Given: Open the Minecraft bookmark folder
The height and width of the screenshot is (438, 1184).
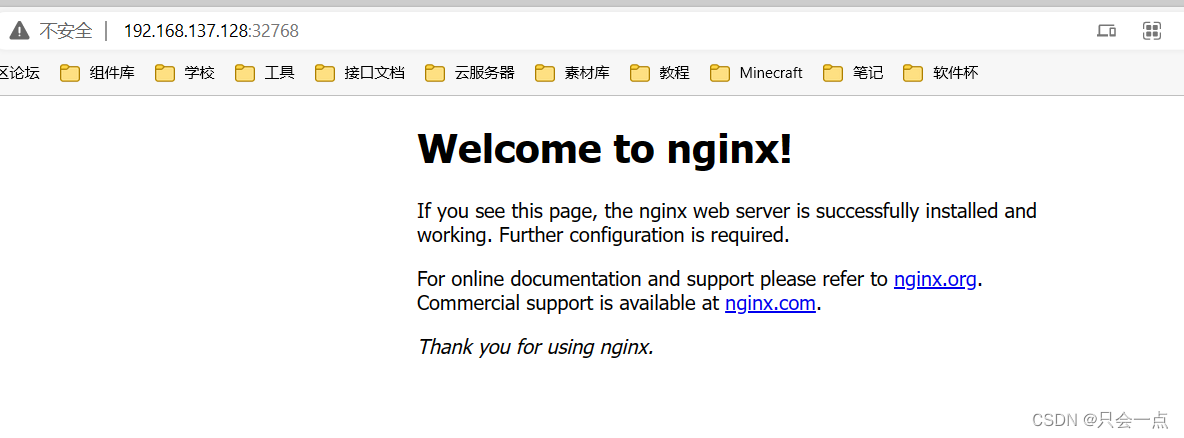Looking at the screenshot, I should (757, 73).
